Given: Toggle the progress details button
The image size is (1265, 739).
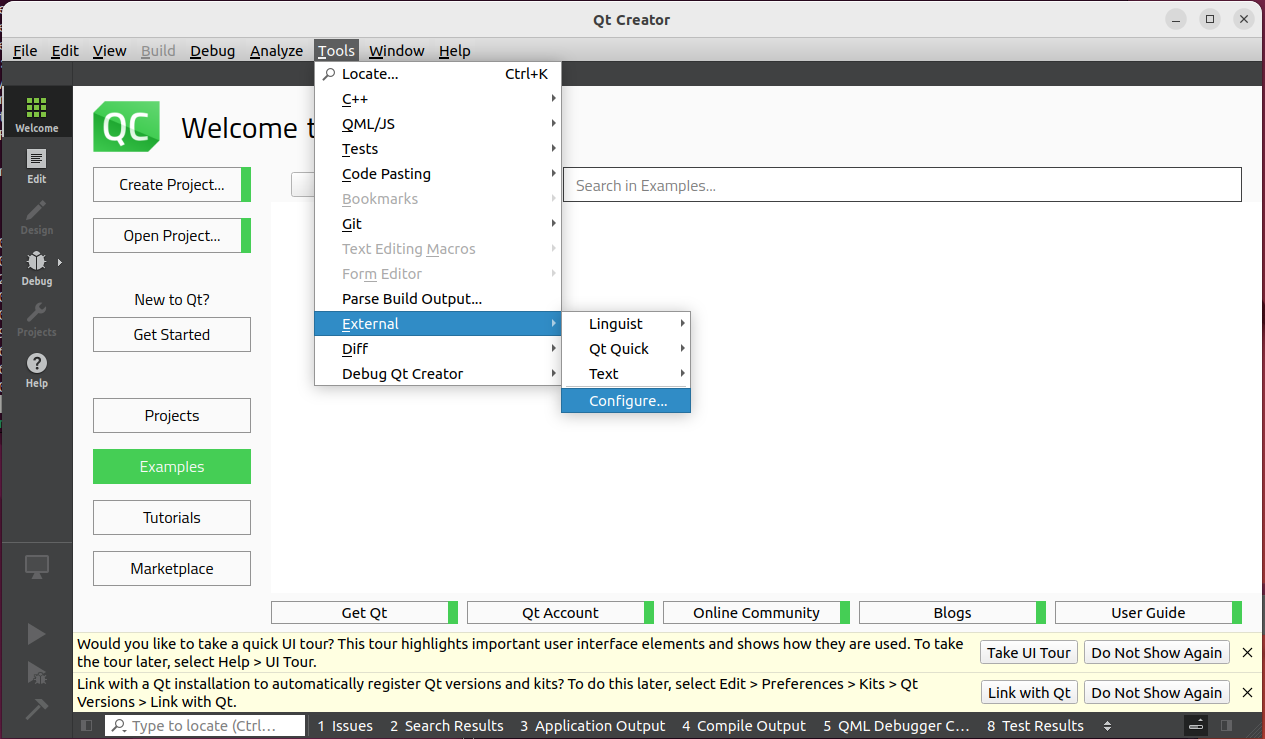Looking at the screenshot, I should point(1195,726).
